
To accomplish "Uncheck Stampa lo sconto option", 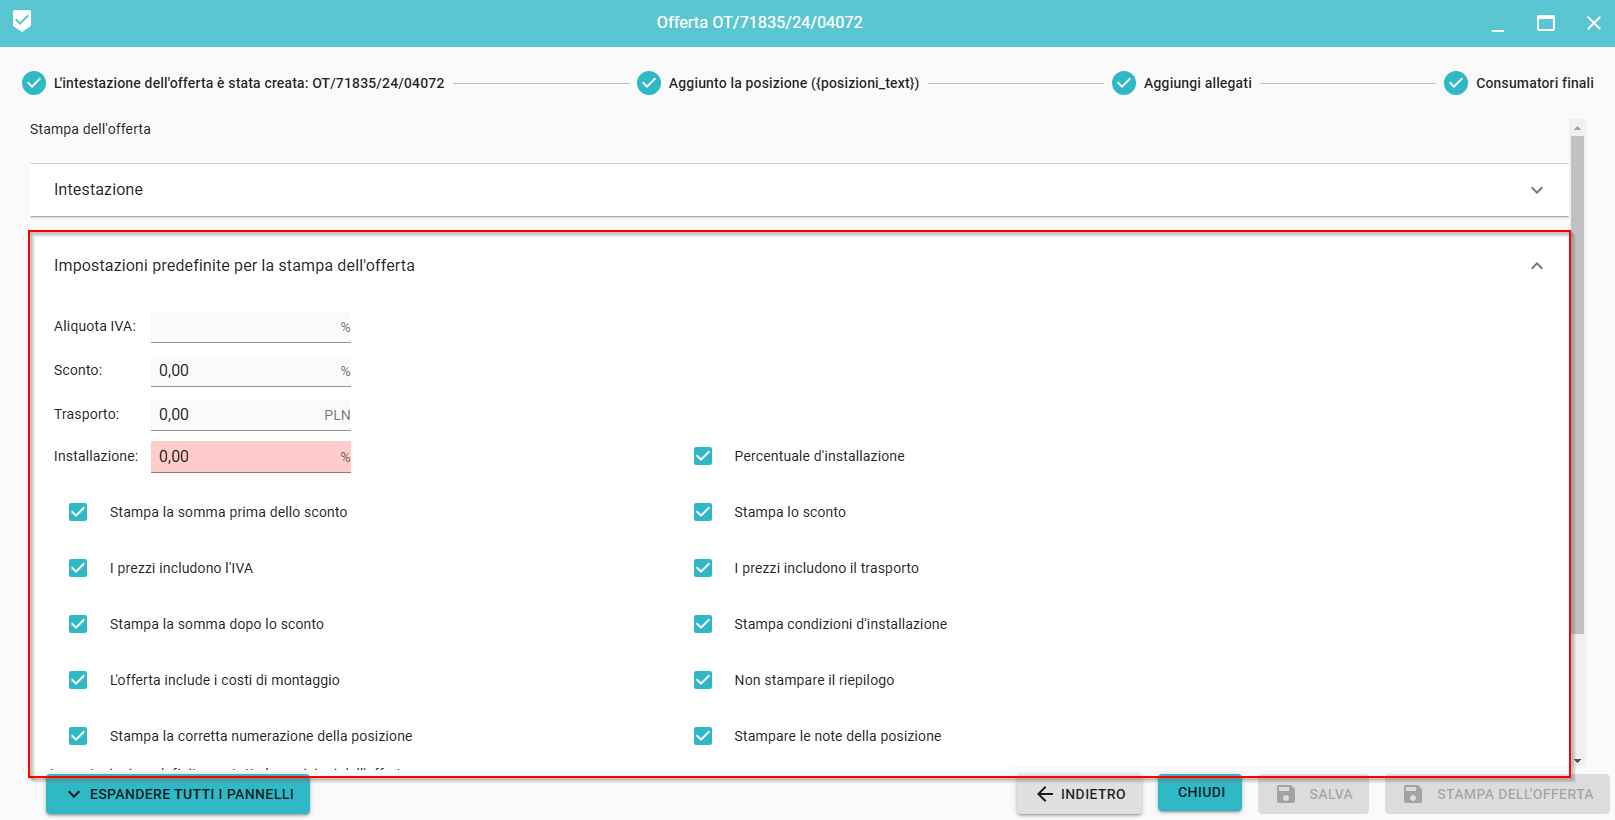I will pos(703,512).
